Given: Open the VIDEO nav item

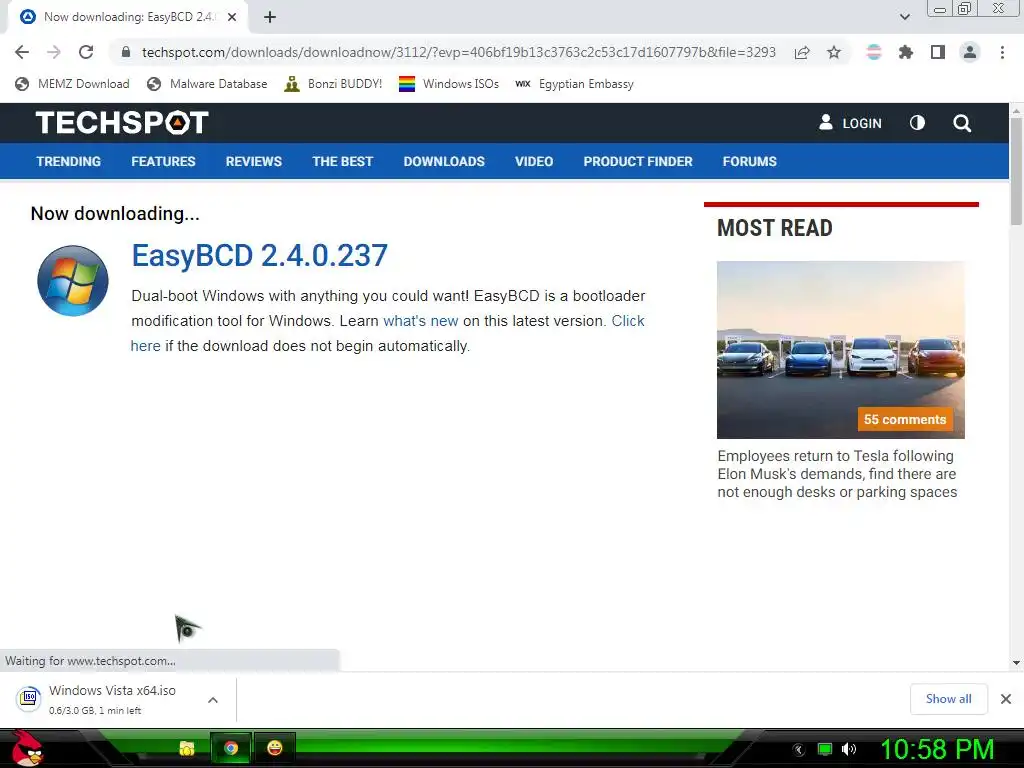Looking at the screenshot, I should pyautogui.click(x=534, y=161).
